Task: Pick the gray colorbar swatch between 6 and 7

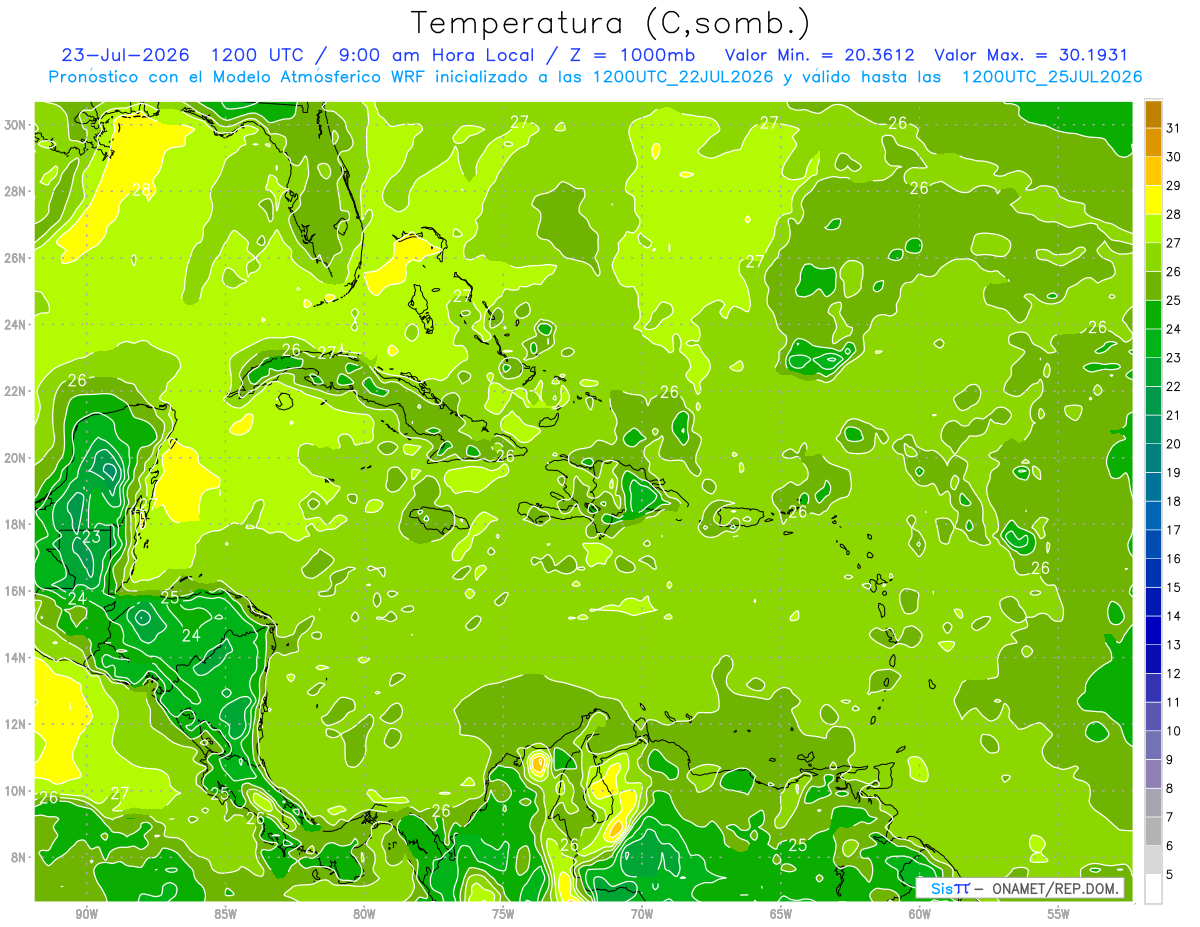Action: click(1153, 831)
